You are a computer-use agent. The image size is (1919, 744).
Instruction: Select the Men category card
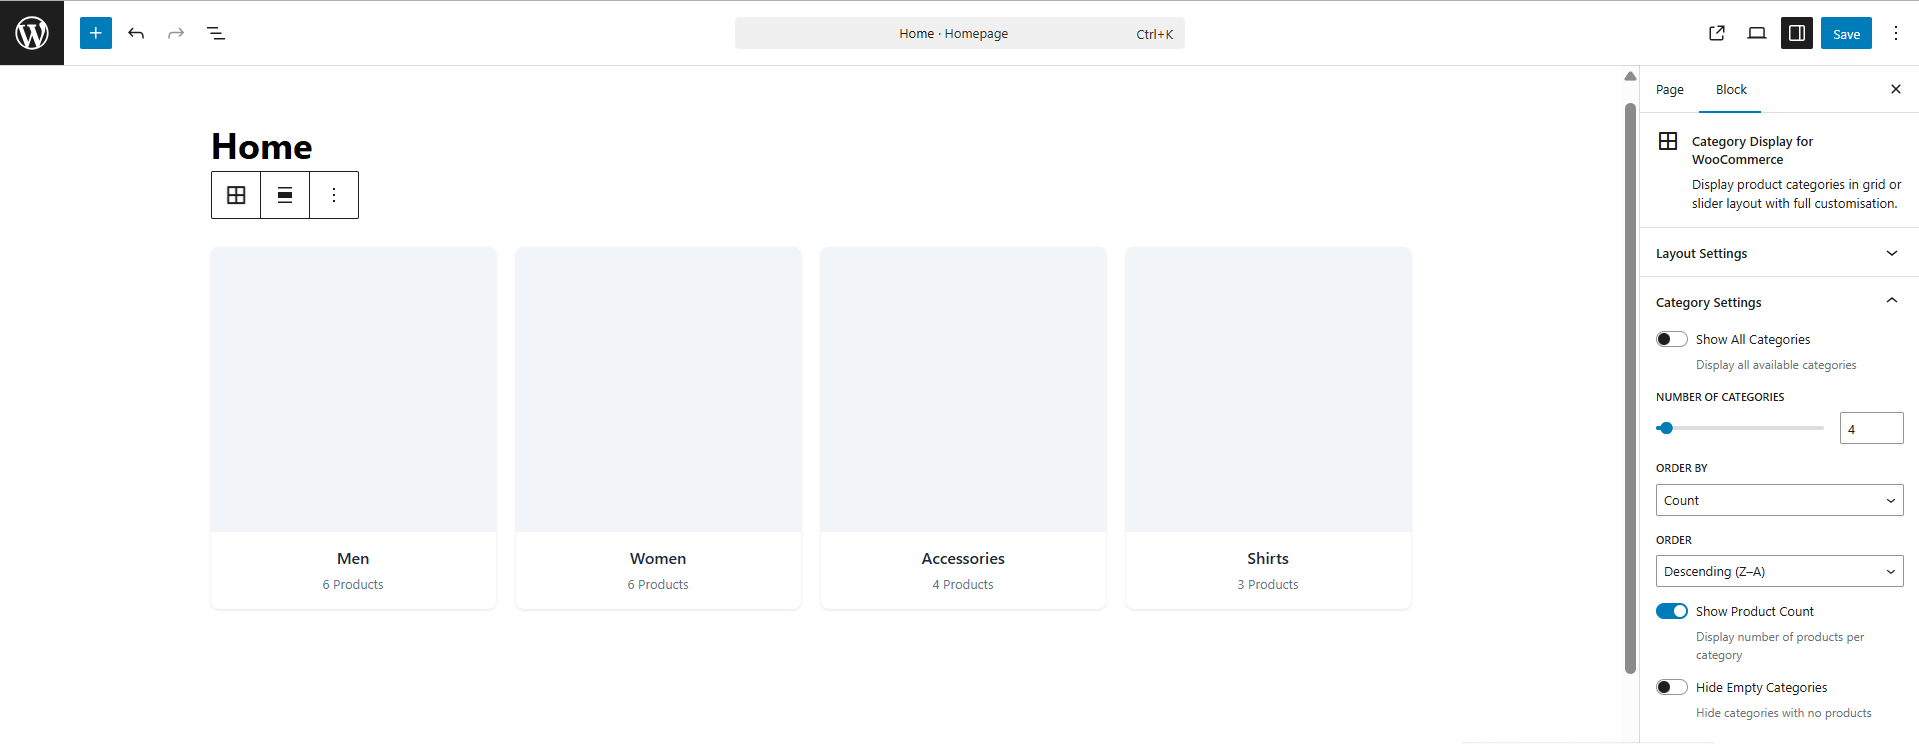click(353, 428)
